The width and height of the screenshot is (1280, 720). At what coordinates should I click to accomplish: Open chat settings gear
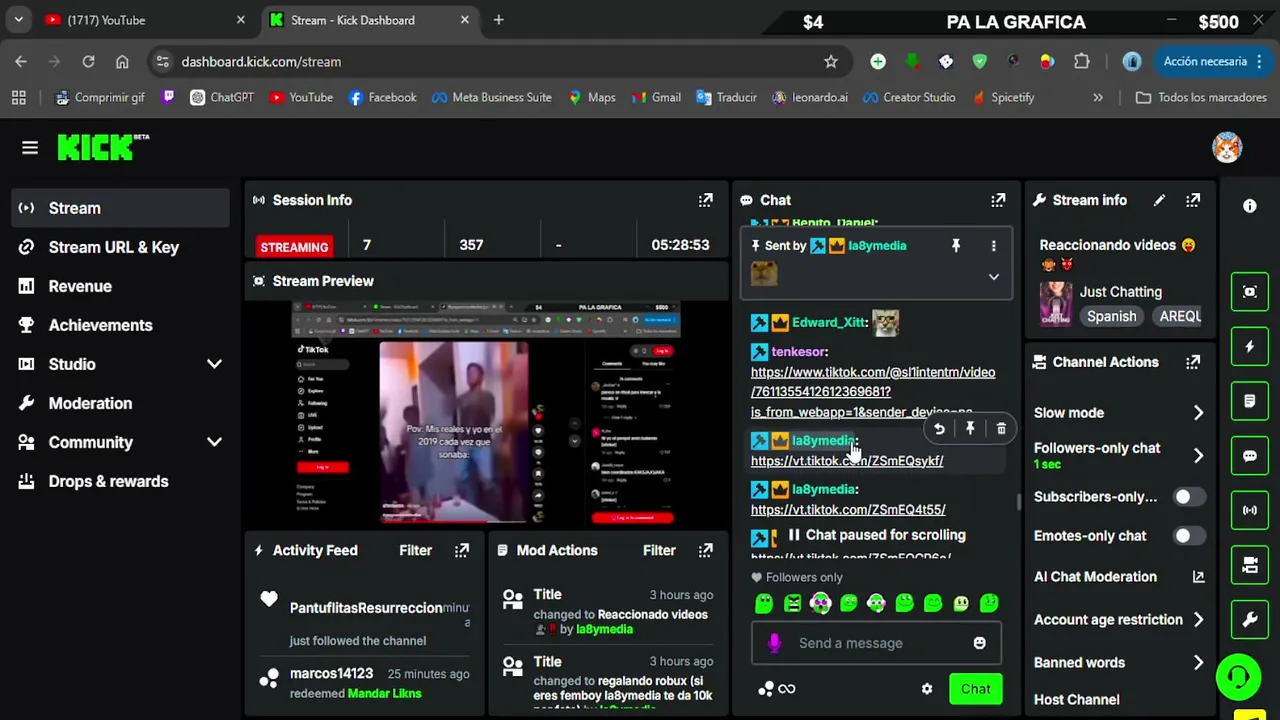tap(927, 689)
